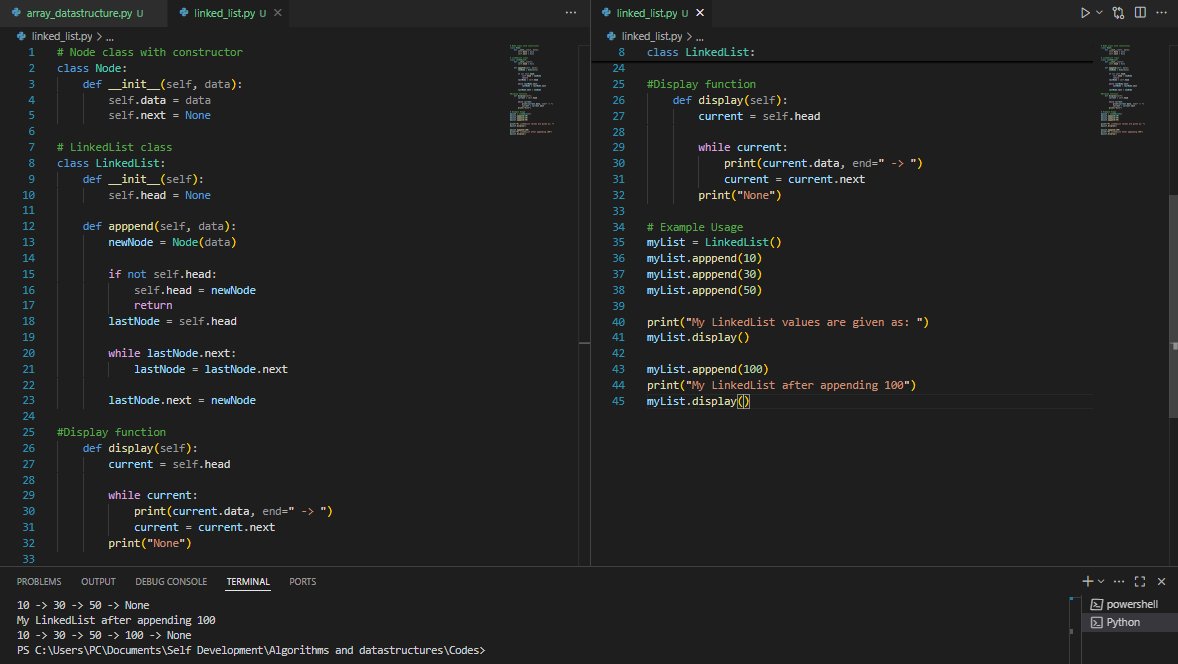This screenshot has width=1178, height=664.
Task: Click 'myList.apppend(50)' line
Action: click(704, 290)
